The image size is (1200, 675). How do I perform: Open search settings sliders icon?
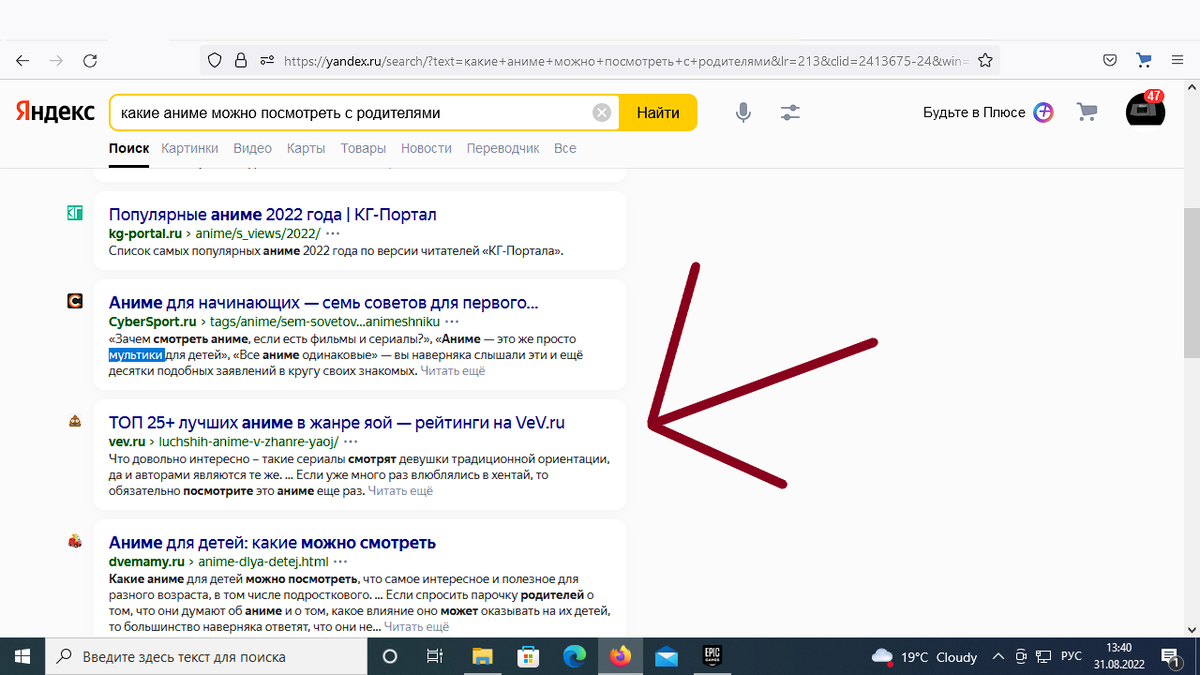point(791,113)
